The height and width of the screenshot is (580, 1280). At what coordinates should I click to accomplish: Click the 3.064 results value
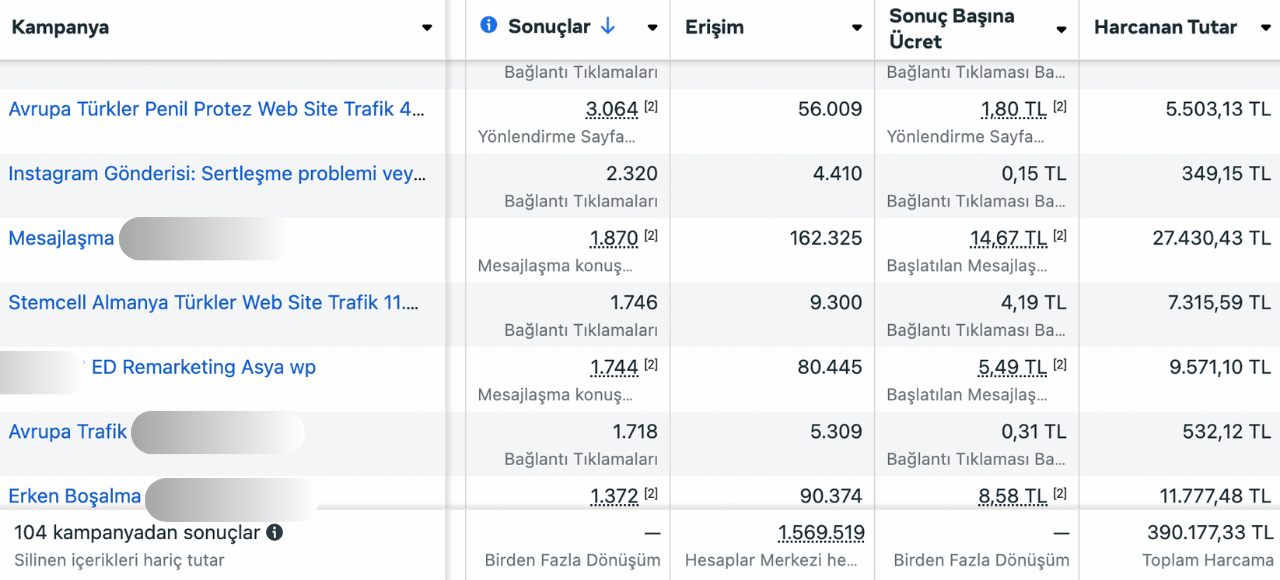click(611, 110)
